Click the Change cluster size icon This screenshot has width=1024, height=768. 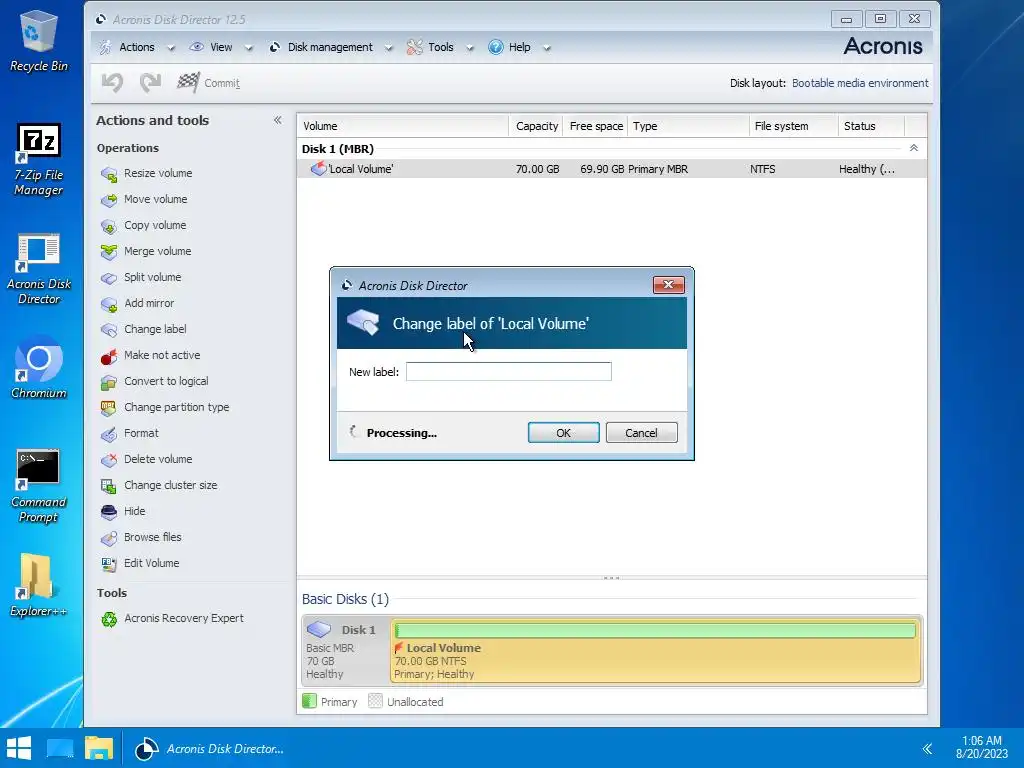[x=108, y=486]
